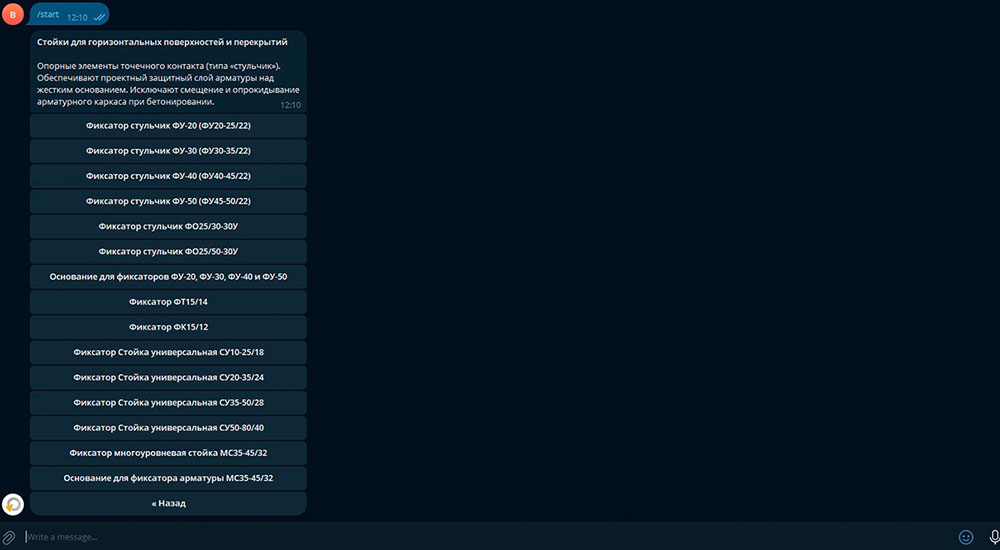Viewport: 1000px width, 550px height.
Task: Click the orange 'B' user avatar
Action: point(13,14)
